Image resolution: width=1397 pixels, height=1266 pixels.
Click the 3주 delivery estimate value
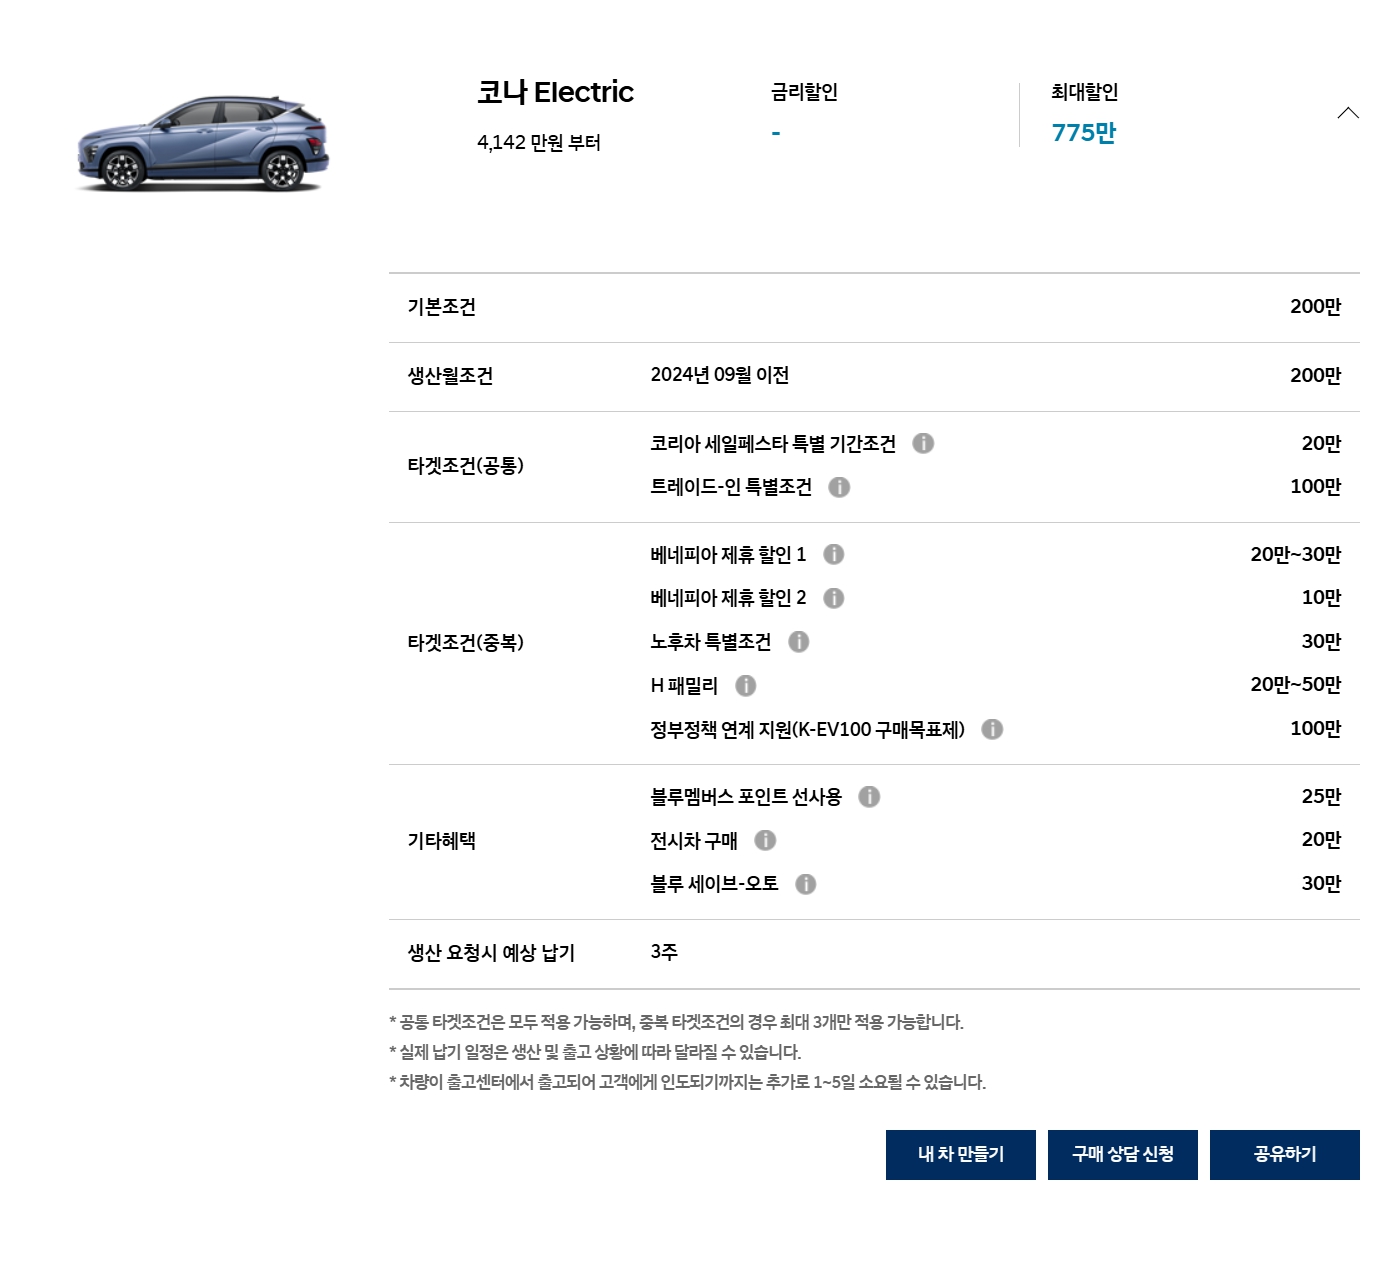click(664, 952)
